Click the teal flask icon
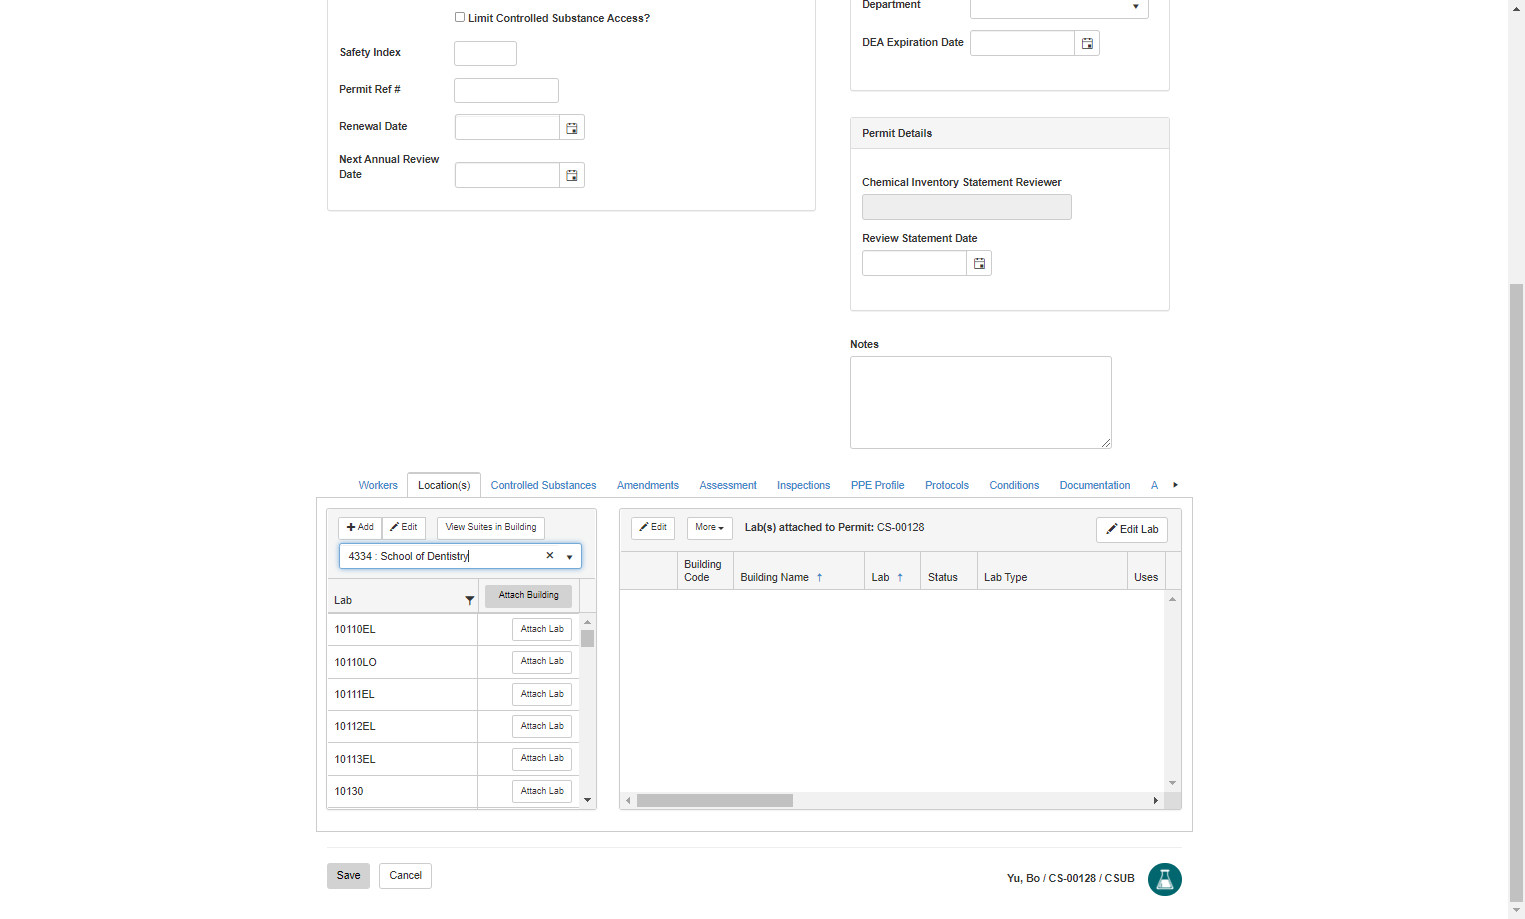1525x919 pixels. [x=1164, y=879]
